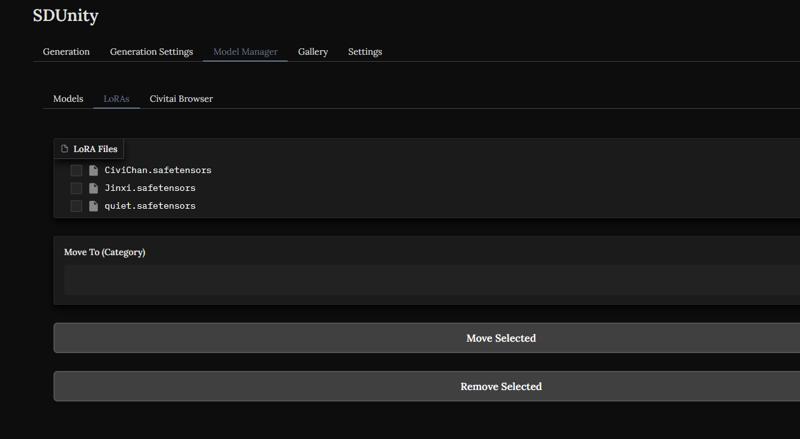Select the LoRAs sub-tab
Screen dimensions: 800x439
point(116,99)
